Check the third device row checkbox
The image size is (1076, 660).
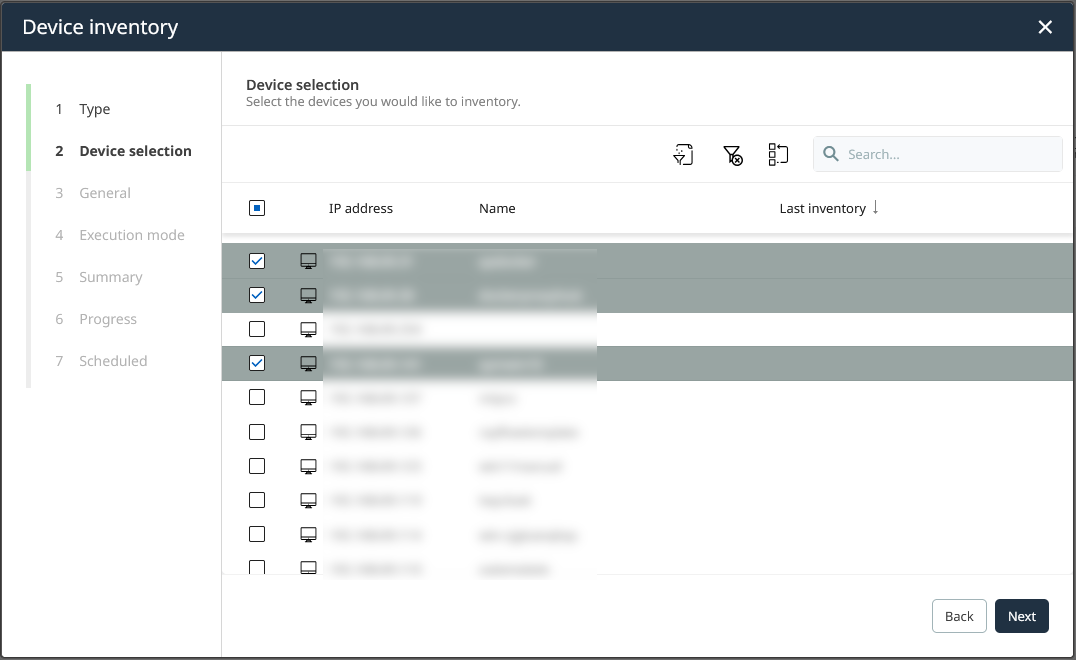tap(257, 329)
